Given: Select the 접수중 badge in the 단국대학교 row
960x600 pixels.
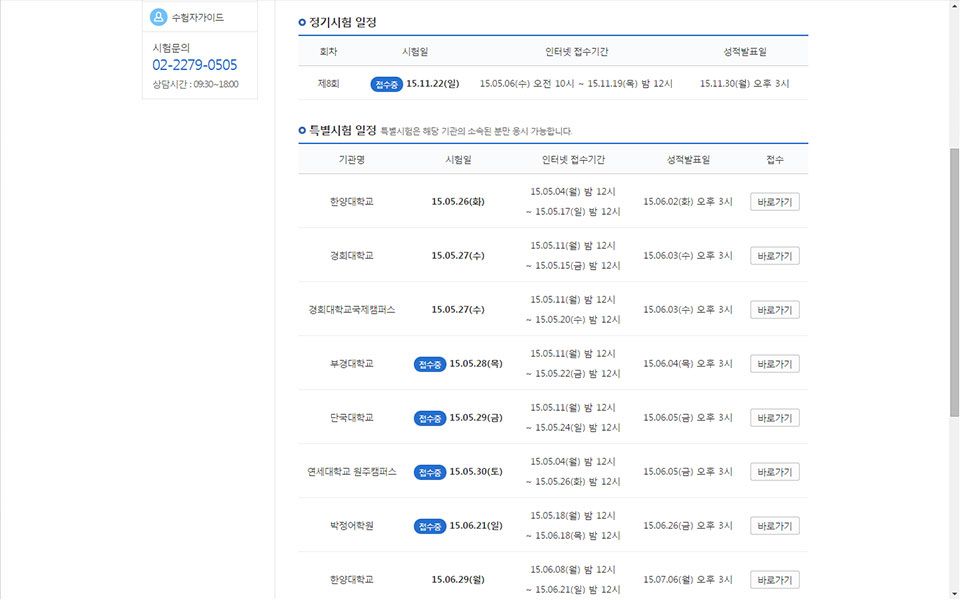Looking at the screenshot, I should [430, 418].
